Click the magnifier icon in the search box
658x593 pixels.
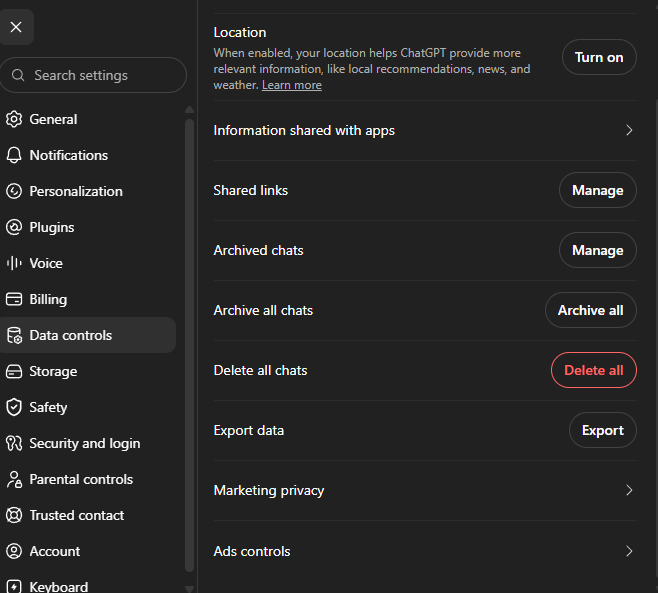click(x=18, y=75)
